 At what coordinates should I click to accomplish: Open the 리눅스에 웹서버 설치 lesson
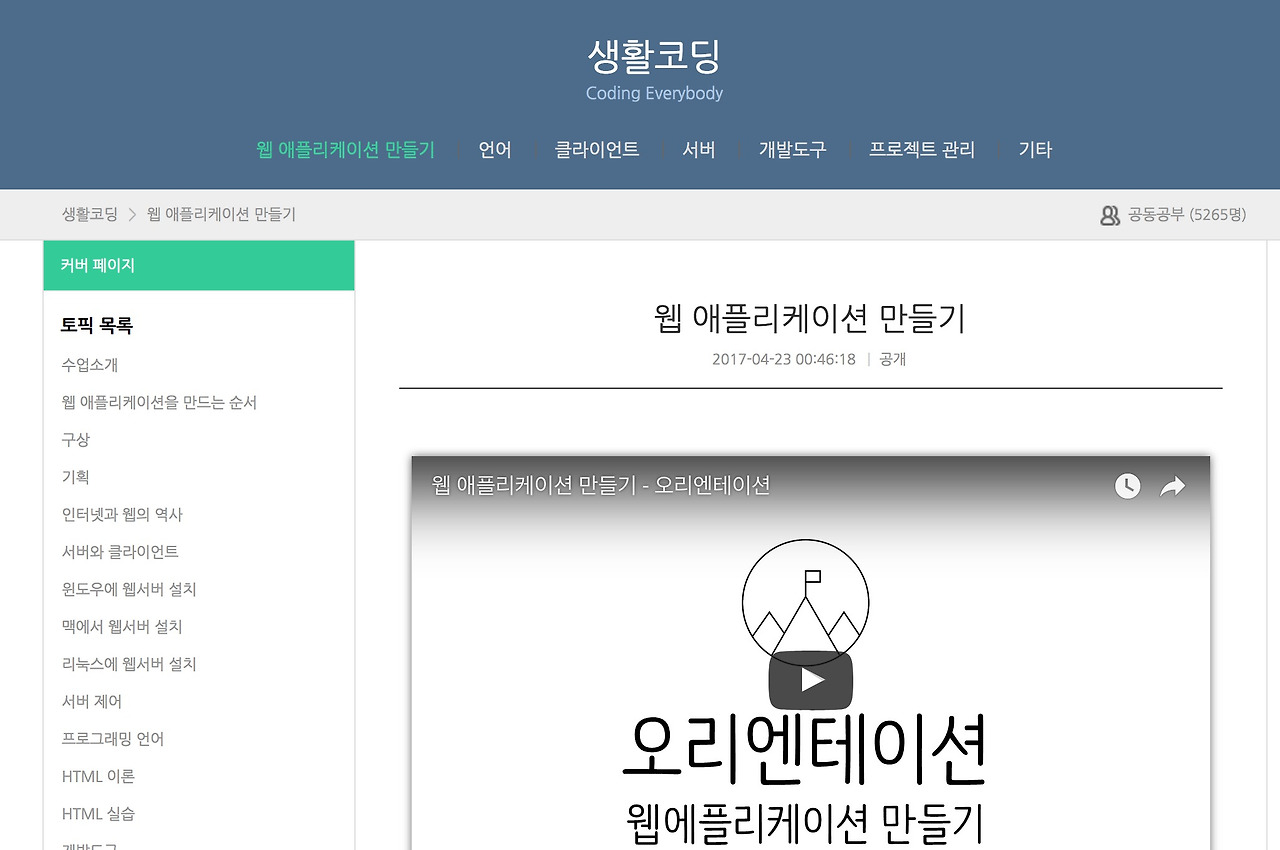(x=128, y=664)
